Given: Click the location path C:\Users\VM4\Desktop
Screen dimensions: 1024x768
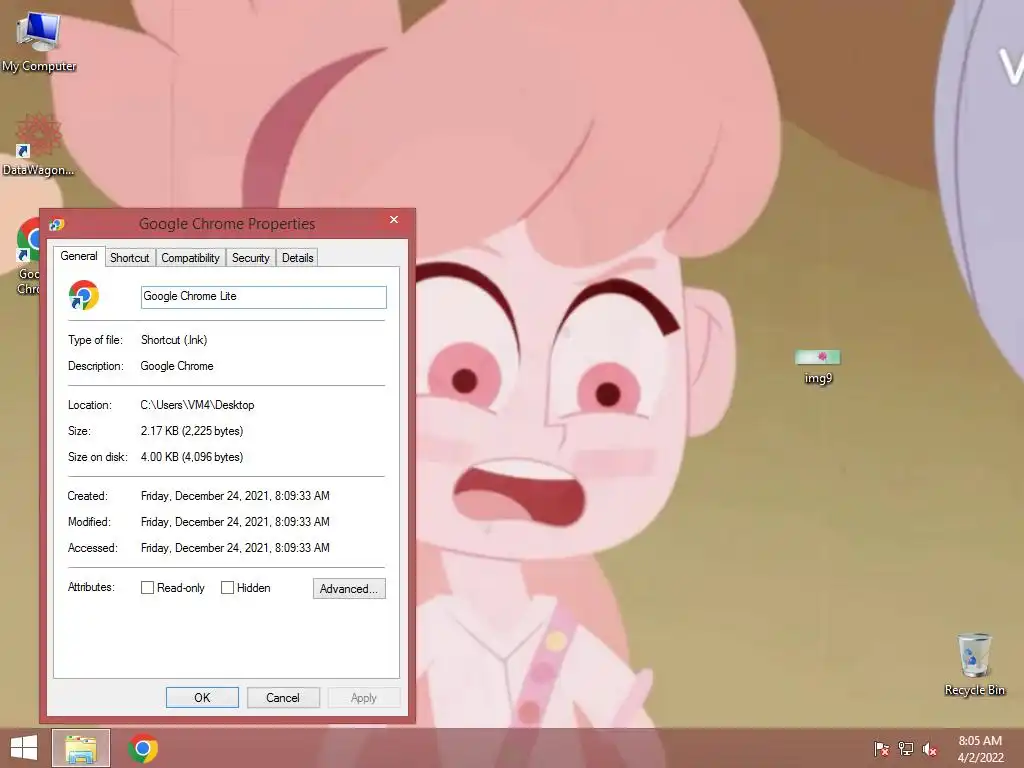Looking at the screenshot, I should 197,405.
